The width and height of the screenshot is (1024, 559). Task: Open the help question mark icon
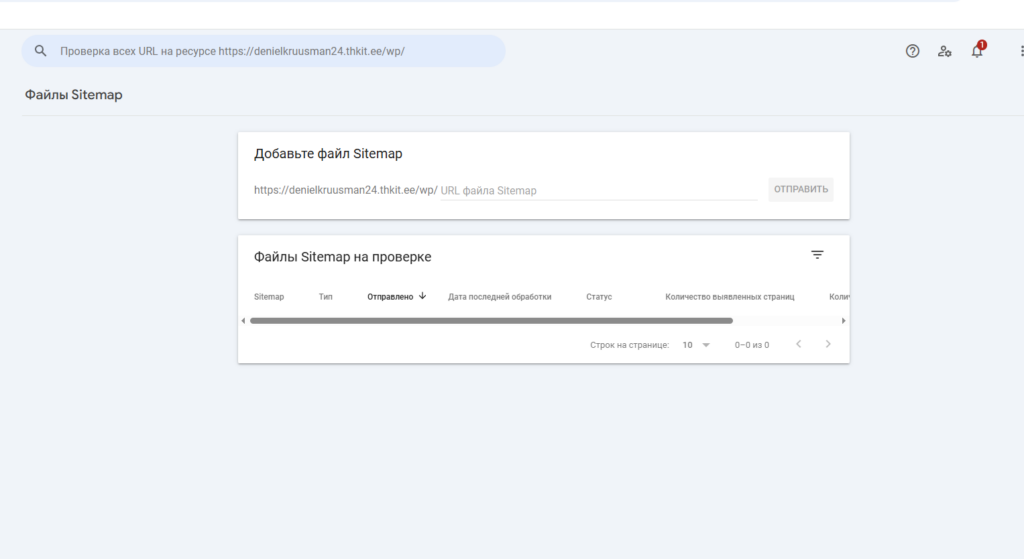pyautogui.click(x=912, y=51)
